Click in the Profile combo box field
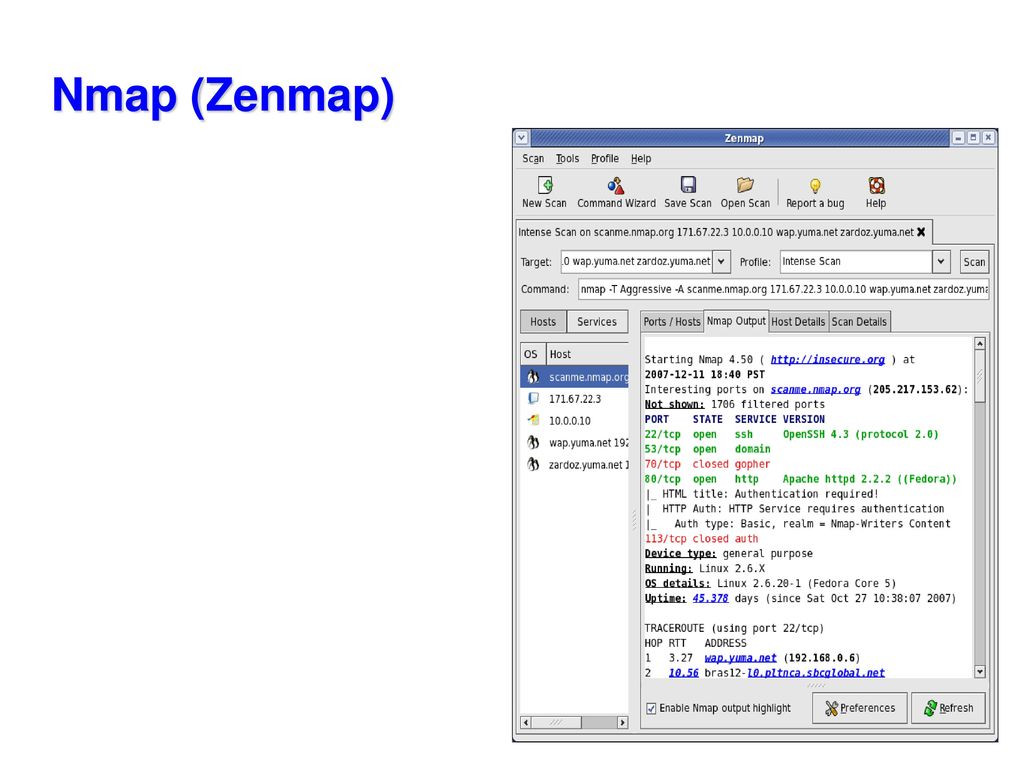1024x768 pixels. (x=856, y=261)
